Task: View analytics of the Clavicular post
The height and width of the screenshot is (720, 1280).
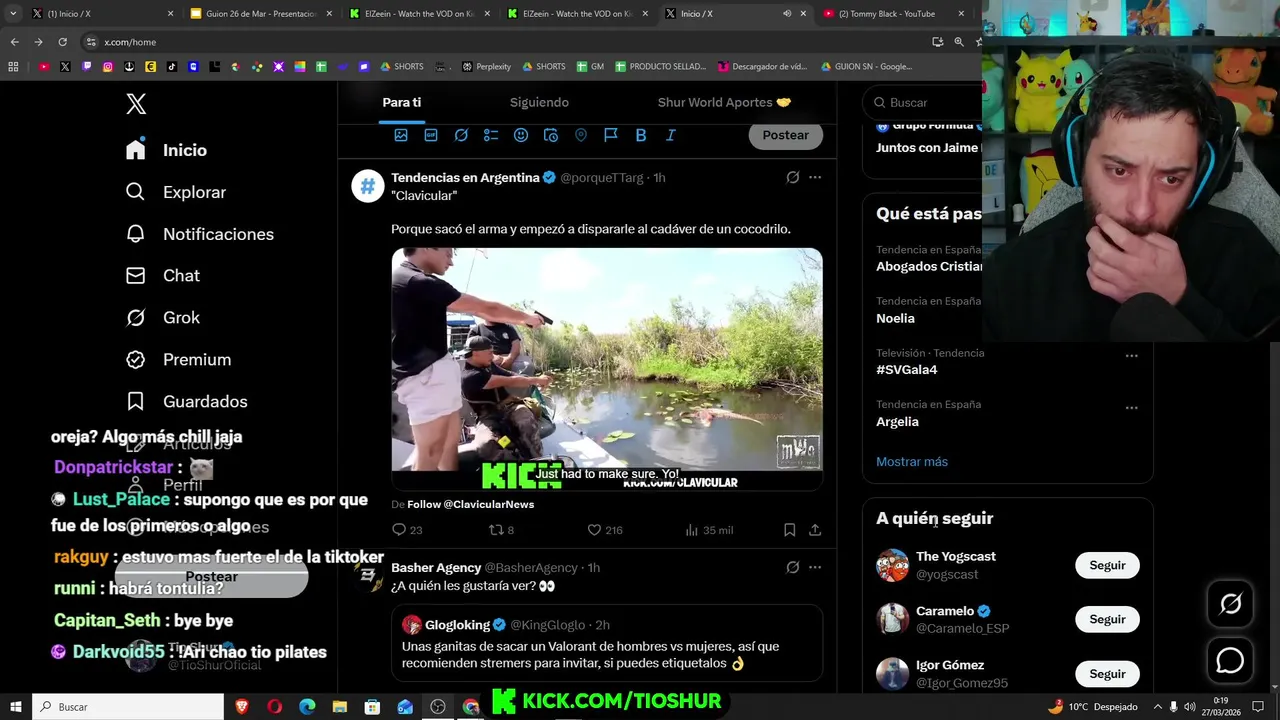Action: tap(709, 530)
